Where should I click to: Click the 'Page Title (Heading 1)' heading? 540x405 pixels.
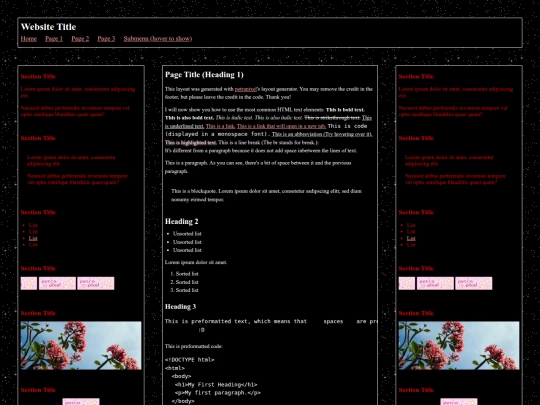pyautogui.click(x=204, y=75)
